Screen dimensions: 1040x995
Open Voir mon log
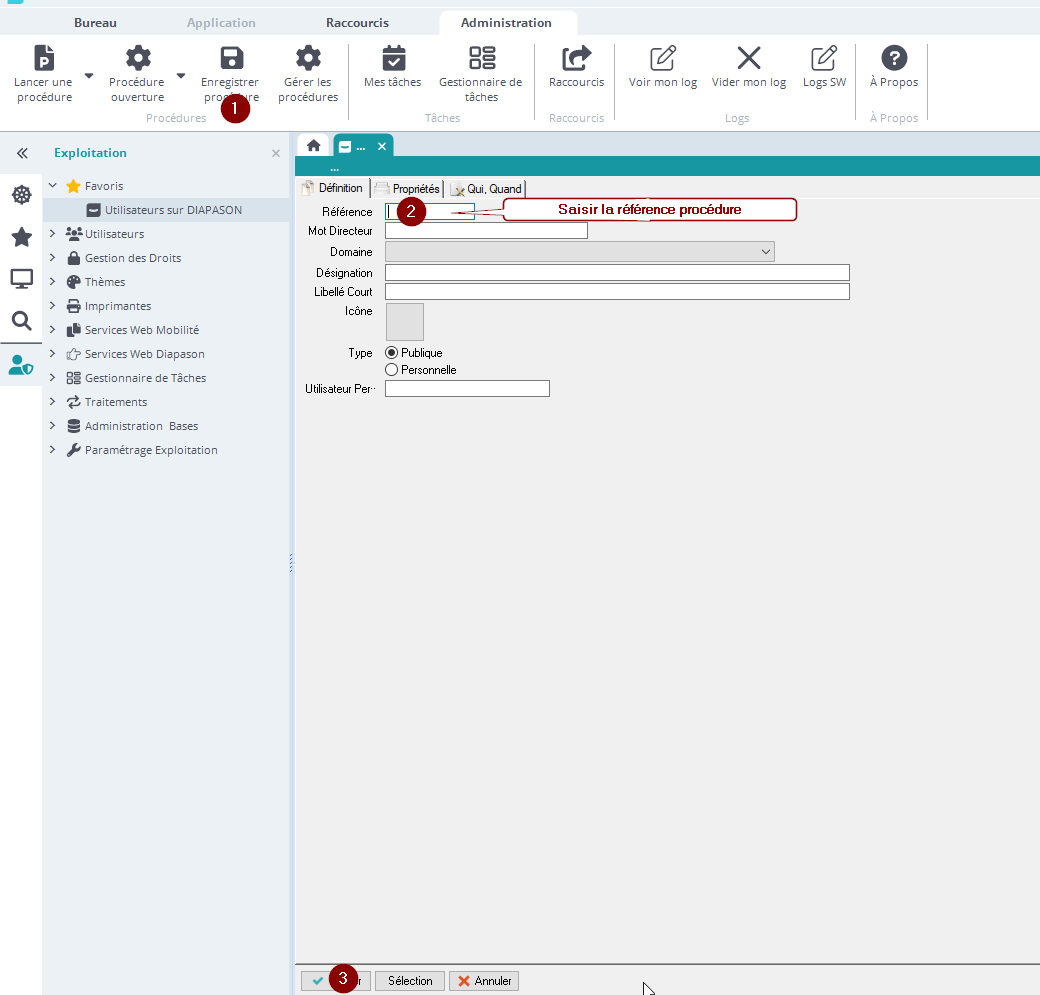coord(662,59)
